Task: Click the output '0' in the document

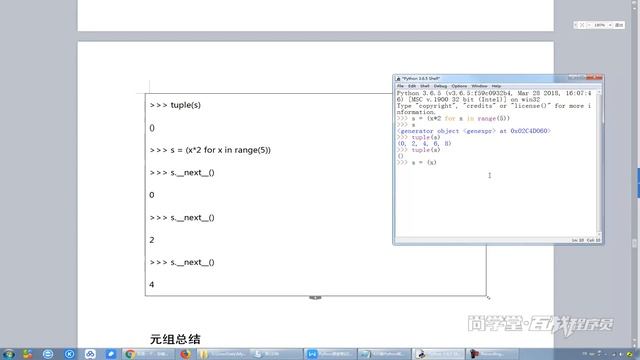Action: pyautogui.click(x=152, y=195)
